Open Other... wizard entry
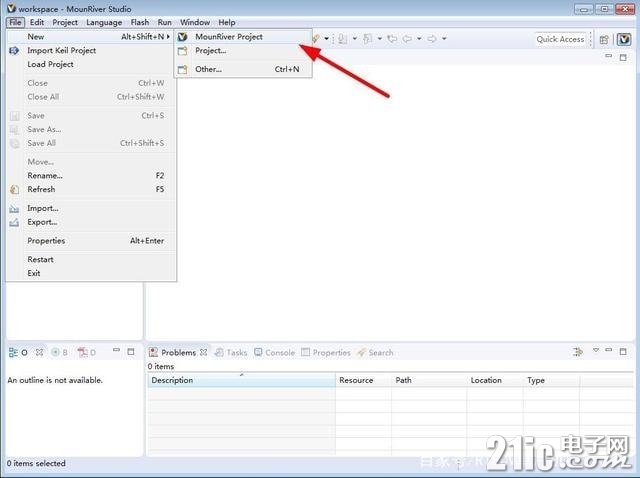The height and width of the screenshot is (478, 640). 244,69
